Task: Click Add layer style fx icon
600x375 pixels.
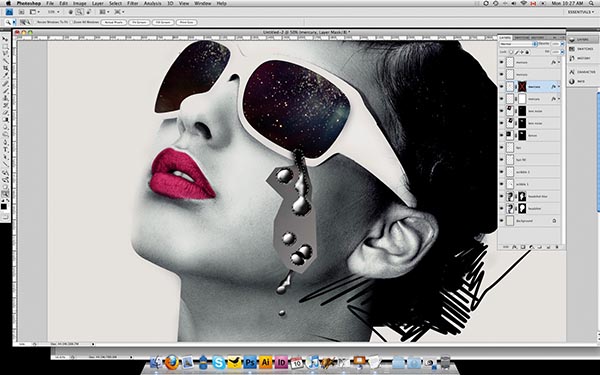Action: [514, 247]
